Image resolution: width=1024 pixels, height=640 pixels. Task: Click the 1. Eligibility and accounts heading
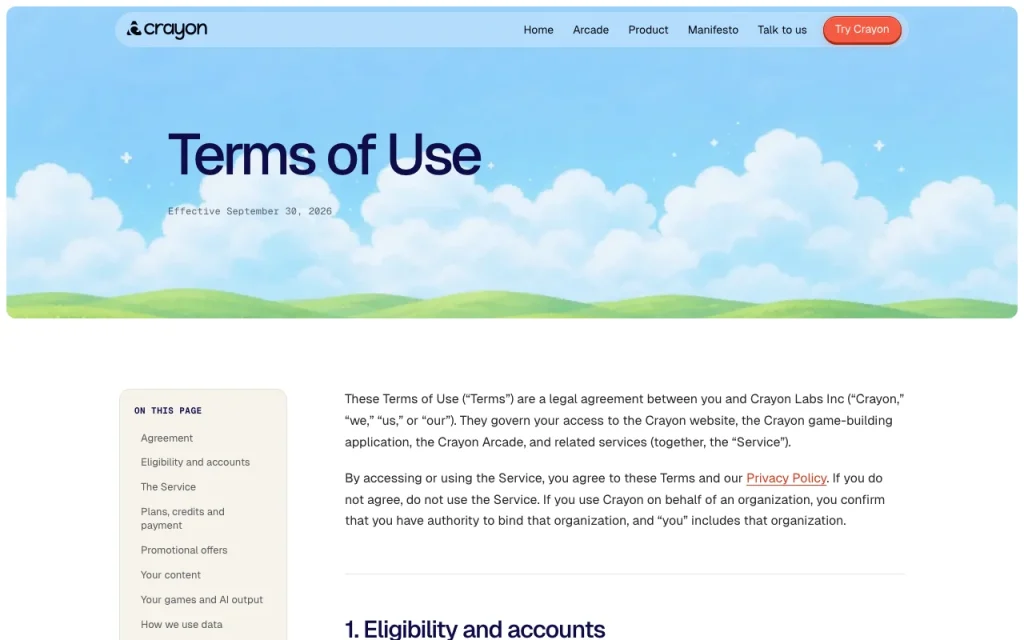(475, 629)
